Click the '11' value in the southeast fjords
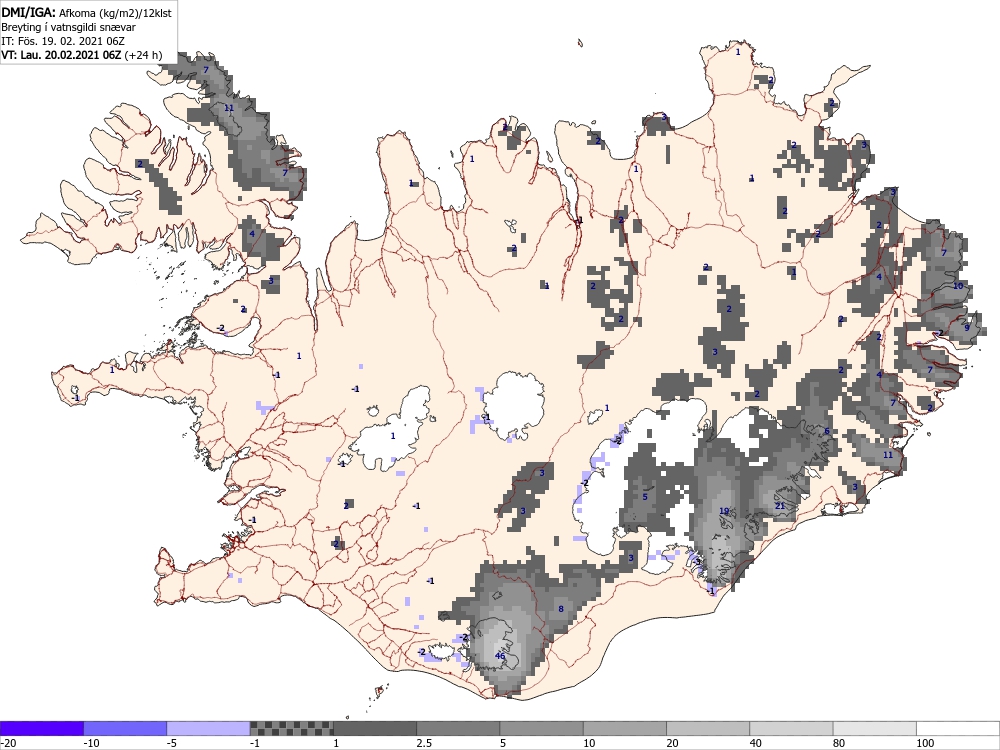This screenshot has width=1000, height=750. pos(888,455)
